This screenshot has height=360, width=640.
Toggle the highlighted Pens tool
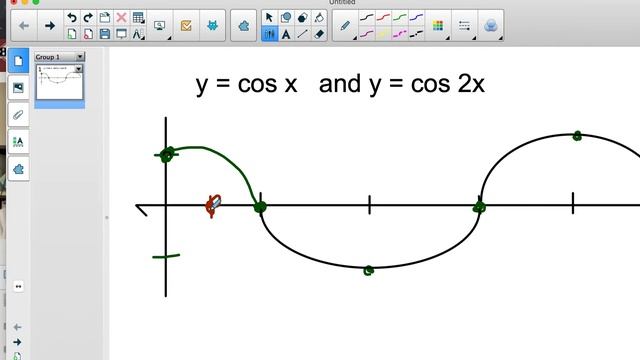pos(269,34)
